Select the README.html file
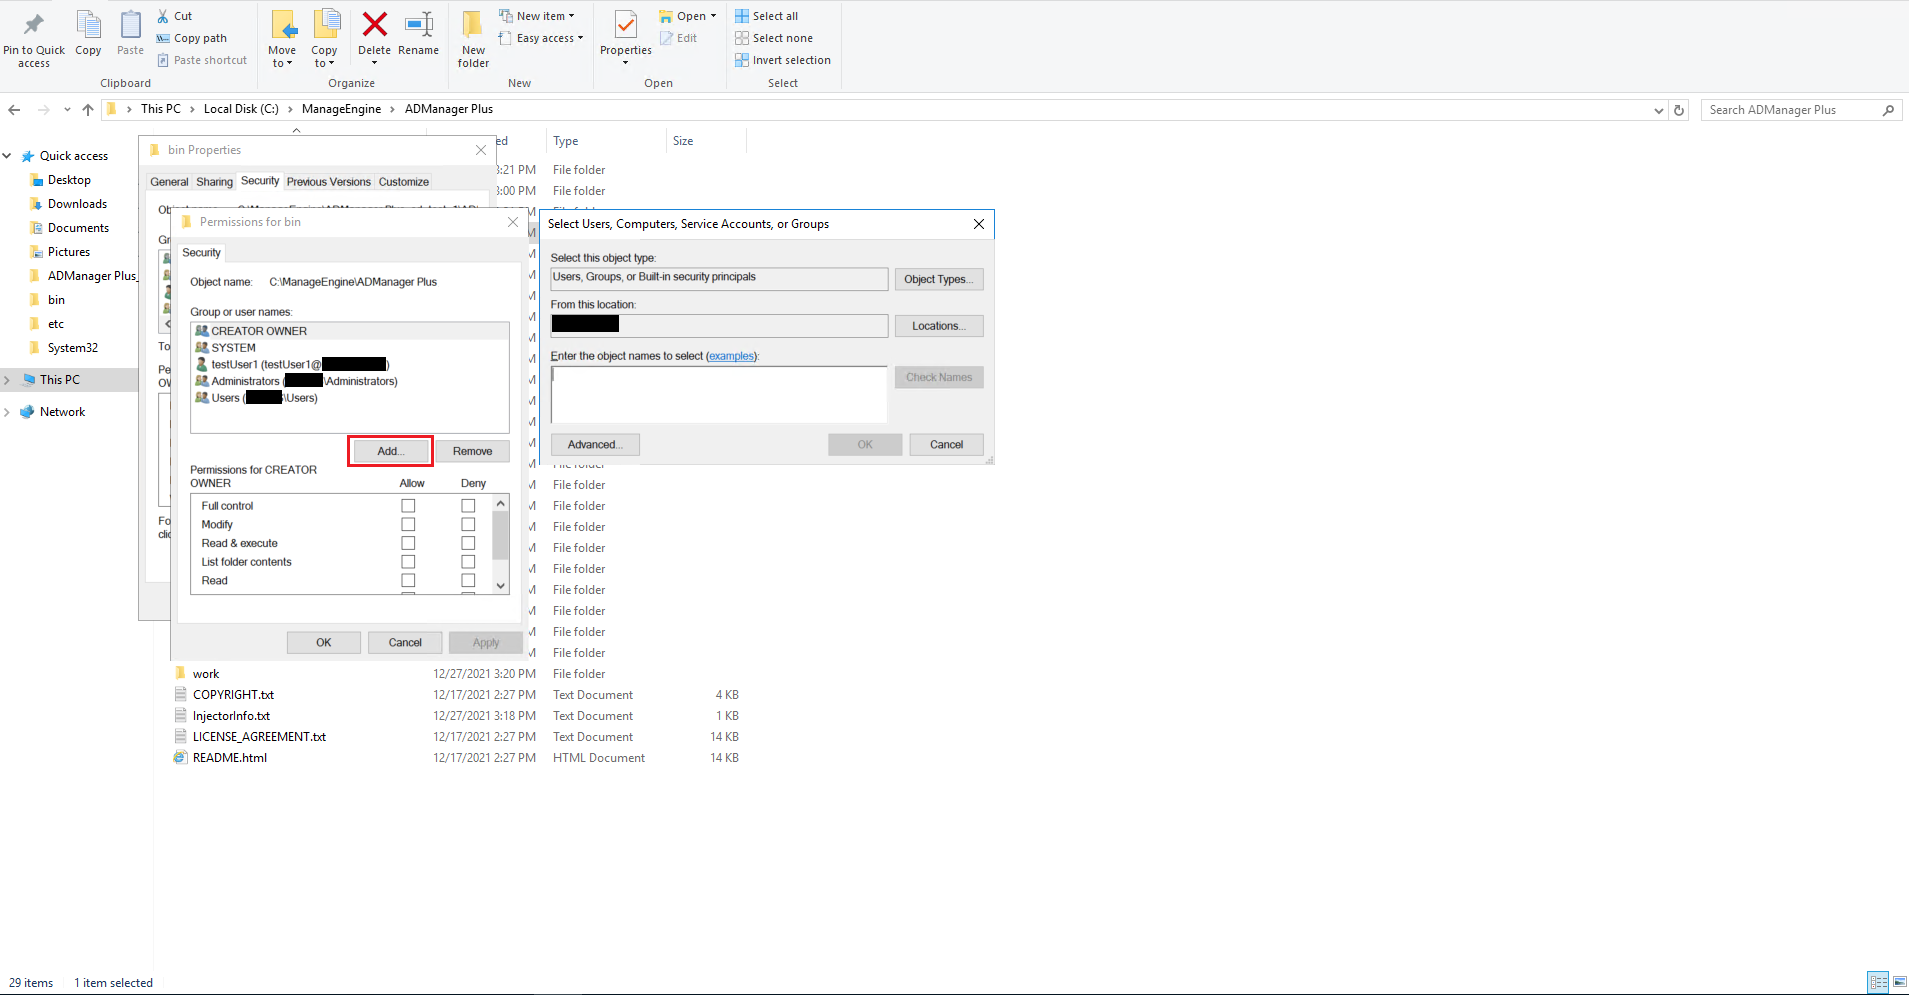The image size is (1909, 995). click(230, 758)
